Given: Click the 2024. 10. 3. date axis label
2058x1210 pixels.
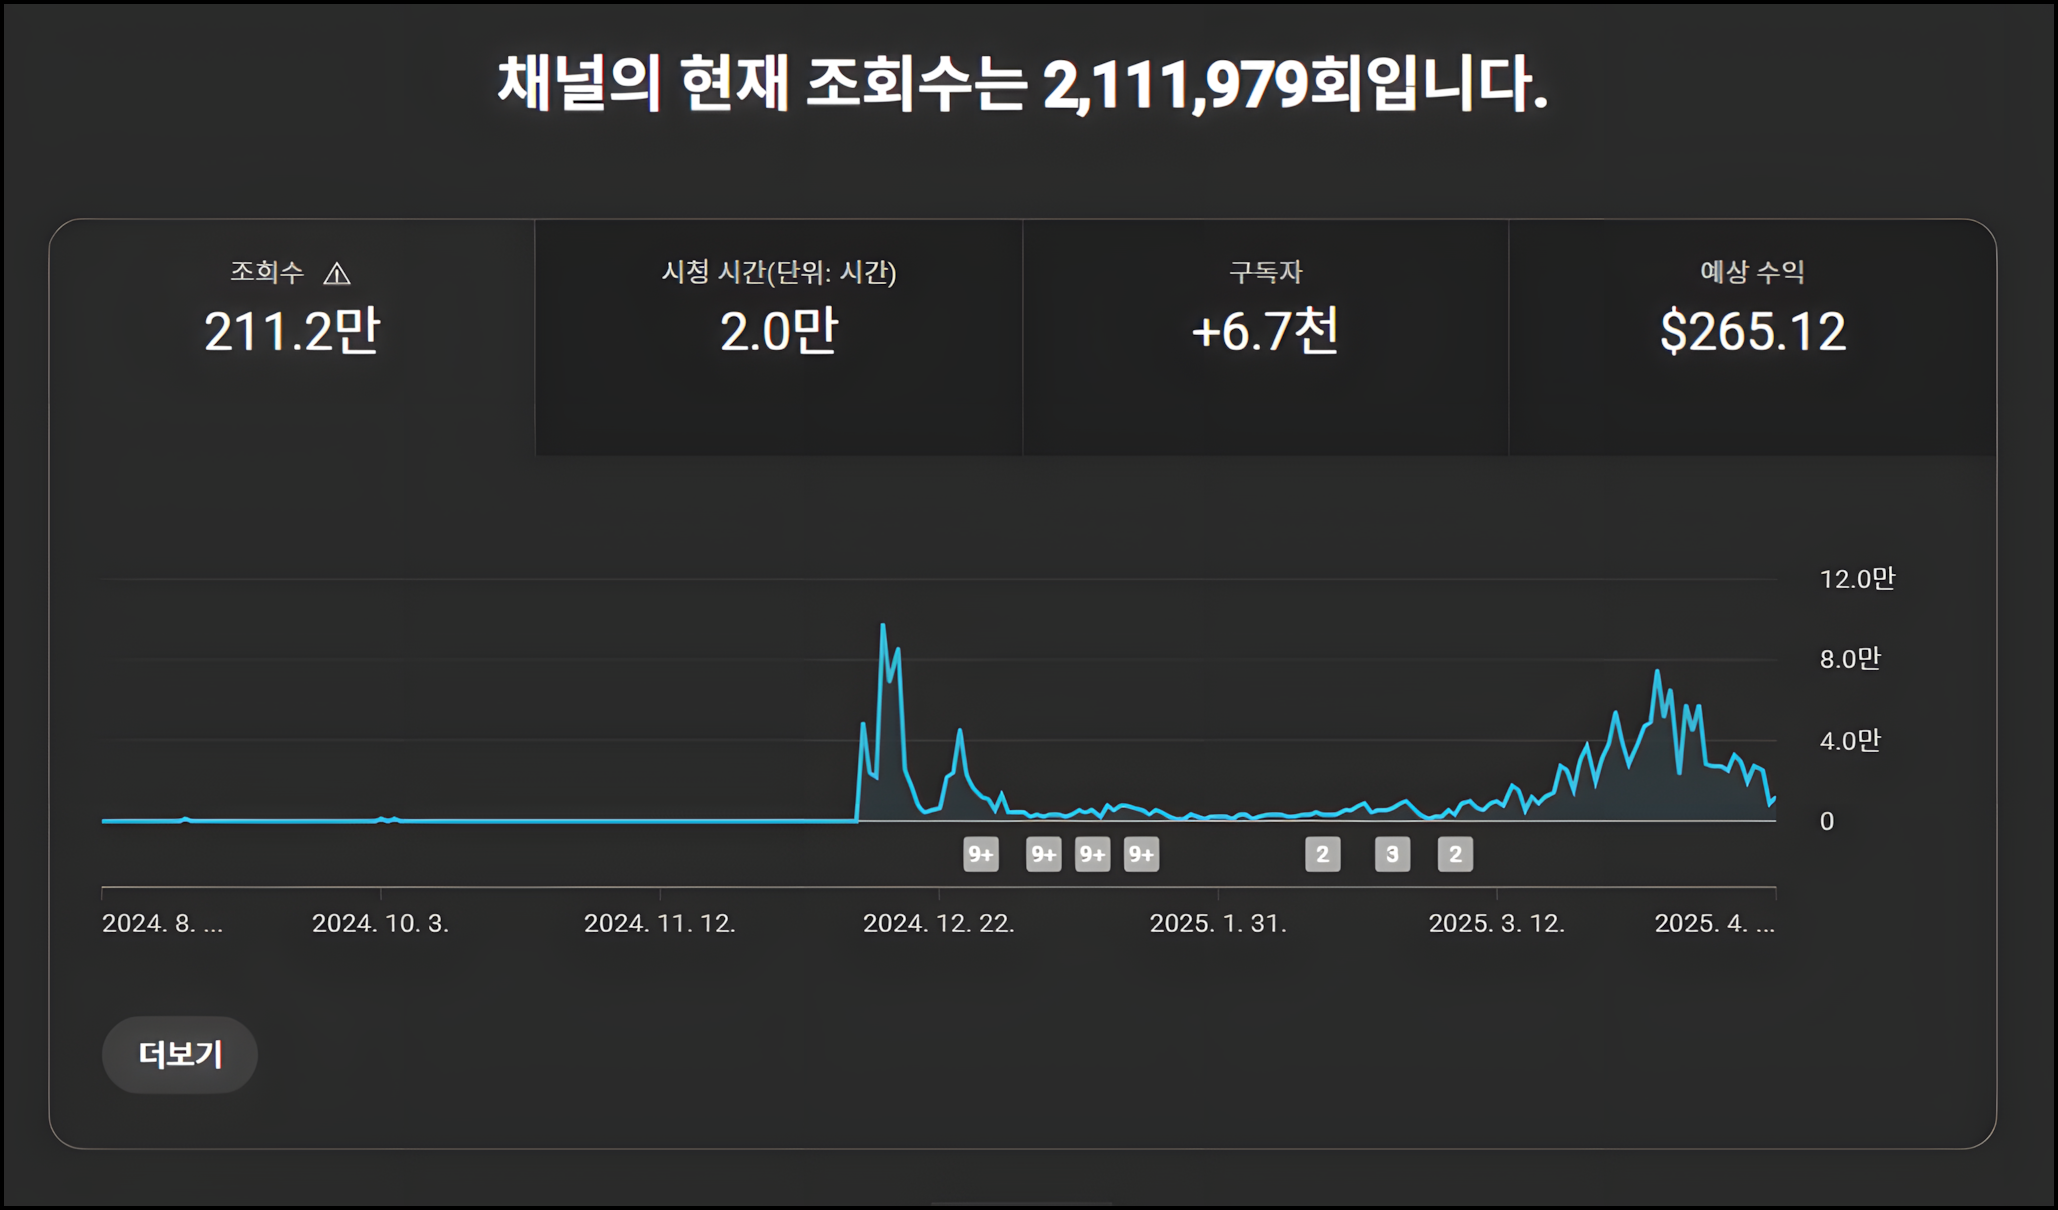Looking at the screenshot, I should (x=380, y=923).
